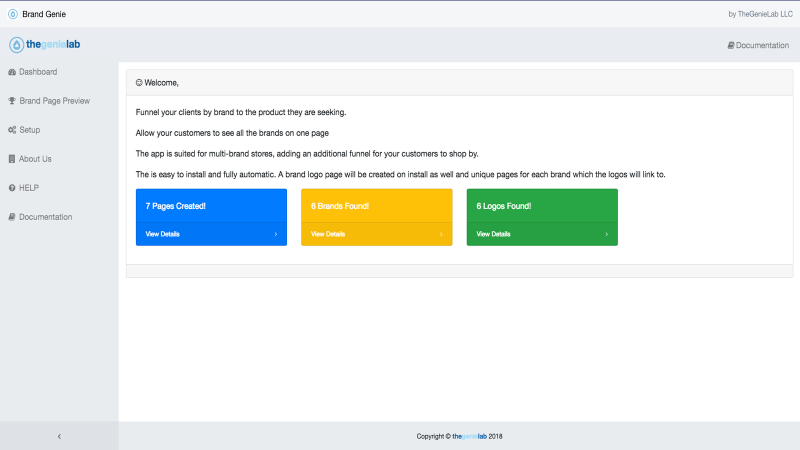Click the 'Copyright ©' footer text
800x450 pixels.
point(434,436)
